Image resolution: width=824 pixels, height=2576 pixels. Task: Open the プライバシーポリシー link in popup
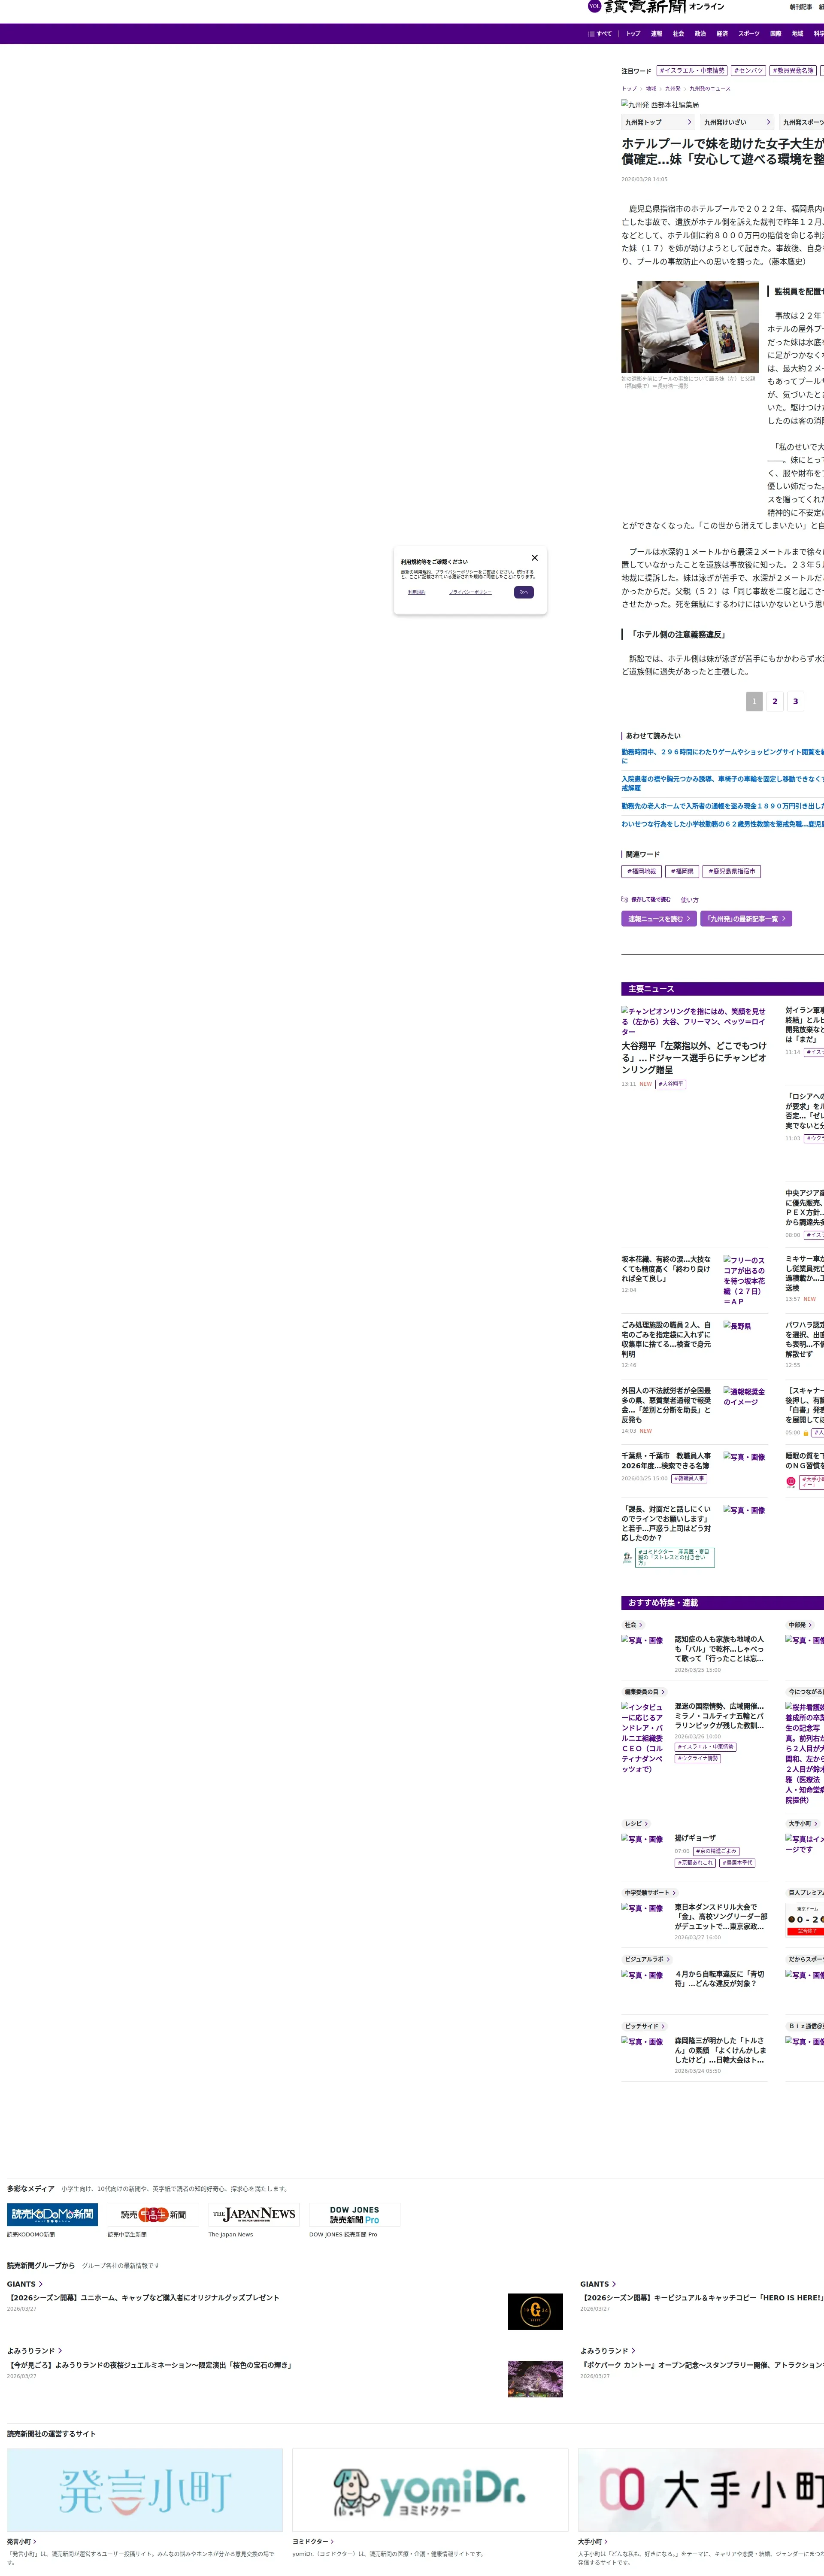470,592
